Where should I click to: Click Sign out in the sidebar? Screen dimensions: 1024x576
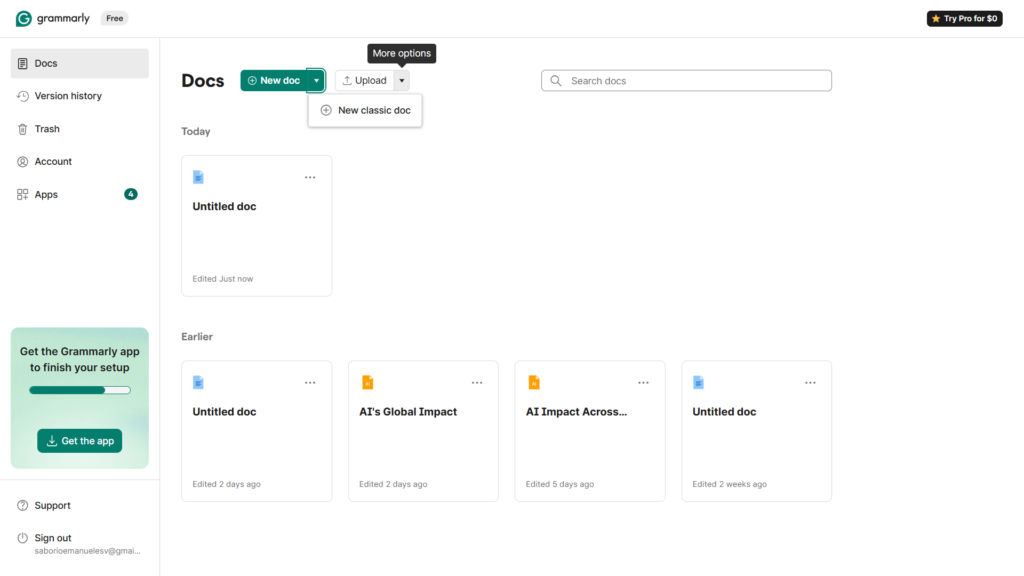[x=53, y=538]
